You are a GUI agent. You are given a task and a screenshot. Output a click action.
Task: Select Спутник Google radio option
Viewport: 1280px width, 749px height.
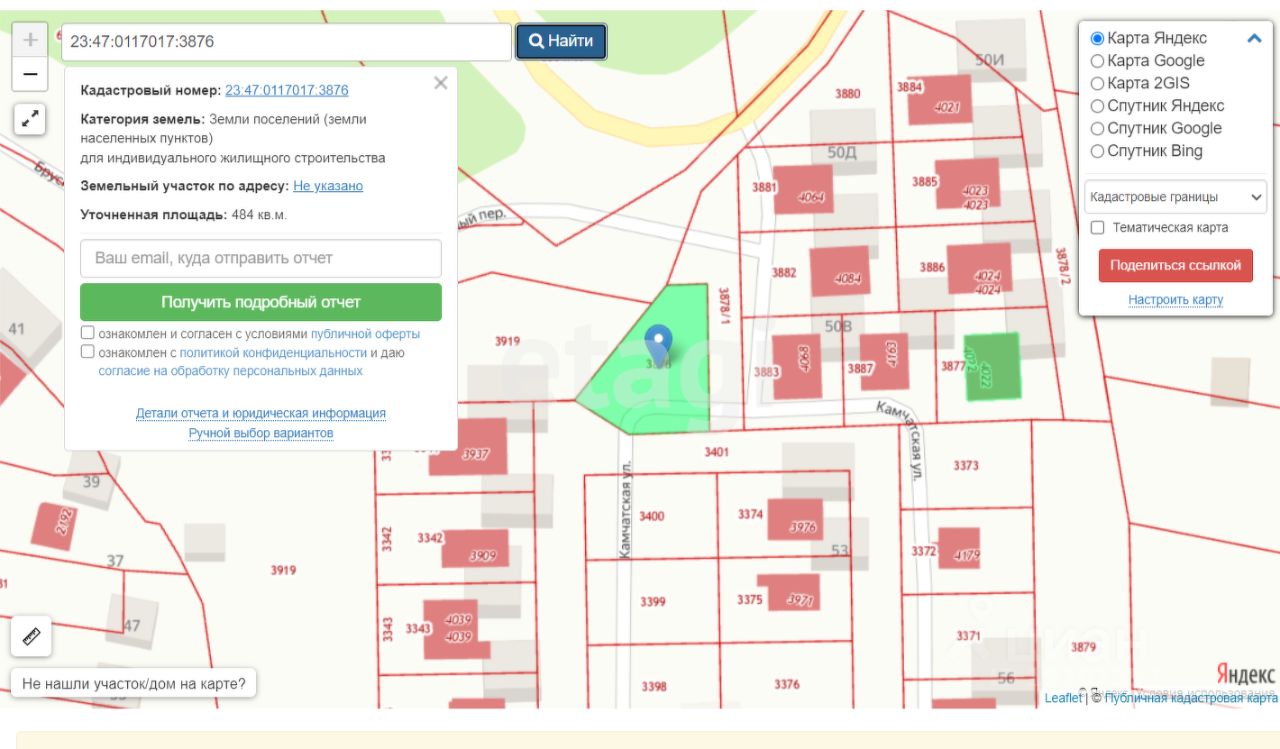click(1097, 129)
